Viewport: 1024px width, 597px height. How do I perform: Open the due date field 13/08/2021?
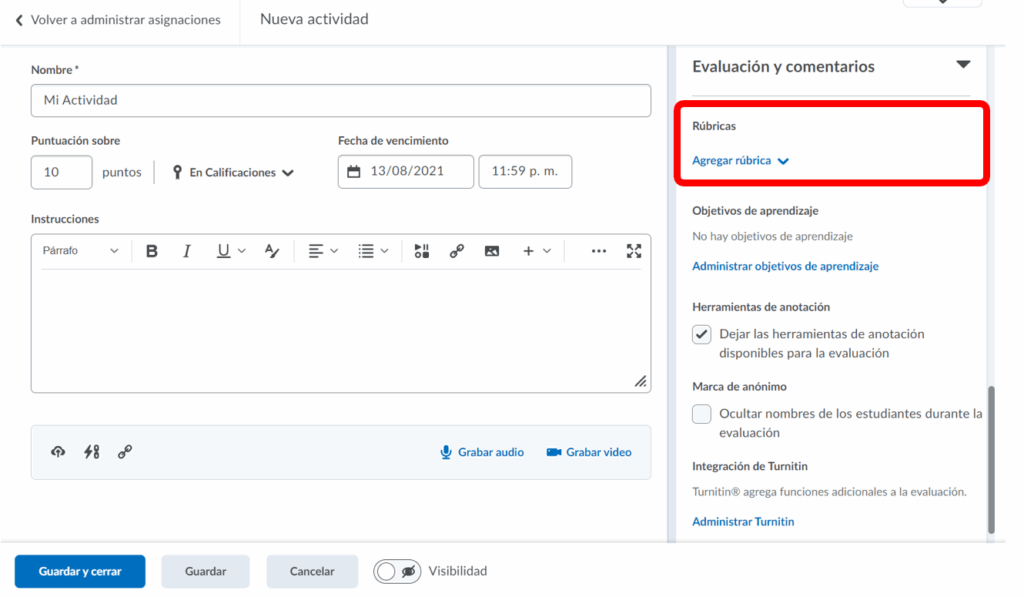click(x=405, y=172)
